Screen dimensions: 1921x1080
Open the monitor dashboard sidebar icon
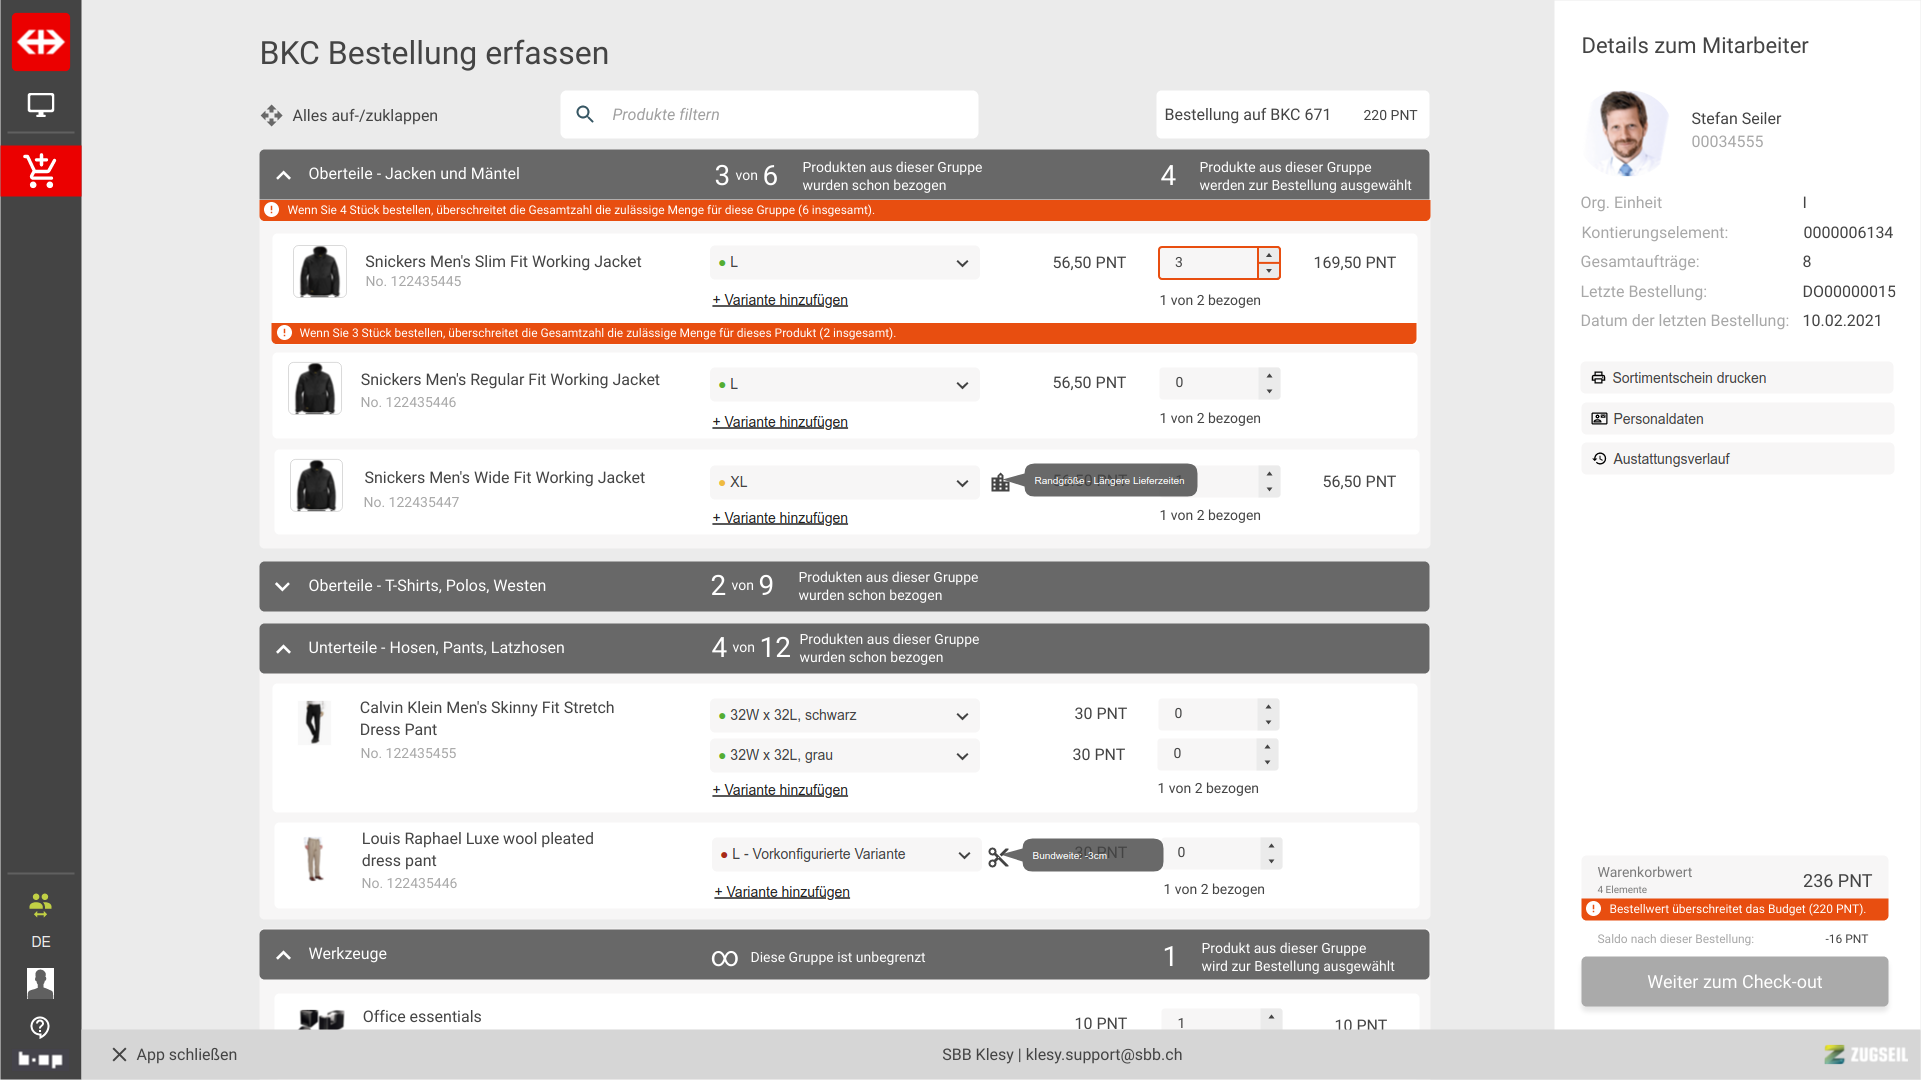pyautogui.click(x=40, y=105)
